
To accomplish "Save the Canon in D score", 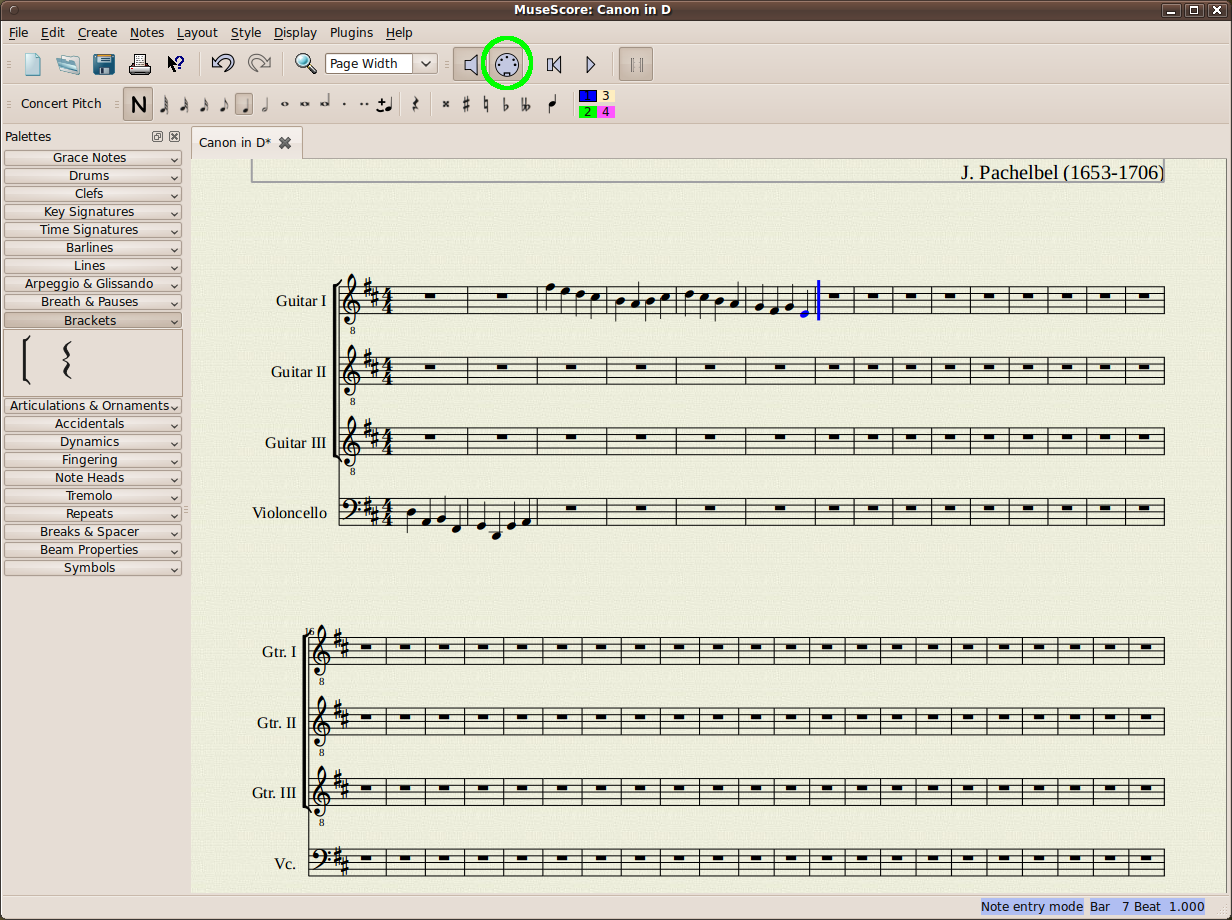I will (104, 63).
